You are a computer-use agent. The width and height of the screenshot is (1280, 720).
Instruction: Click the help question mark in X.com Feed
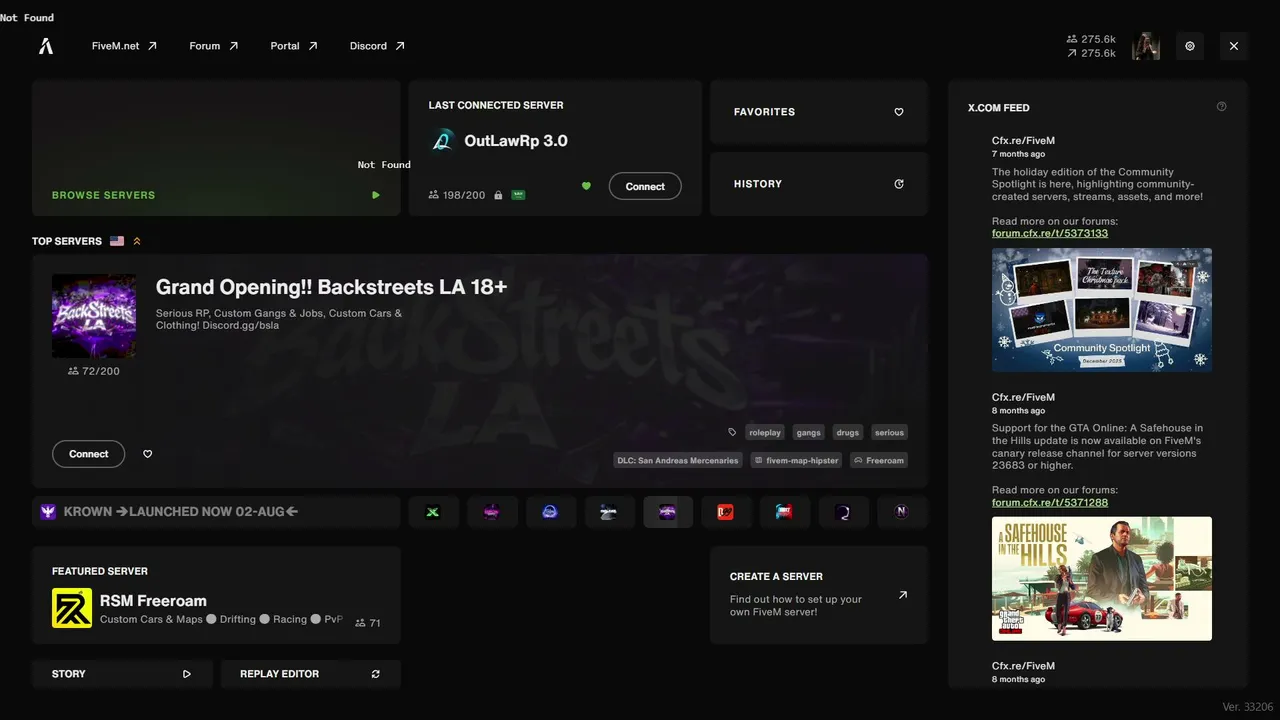[x=1221, y=107]
